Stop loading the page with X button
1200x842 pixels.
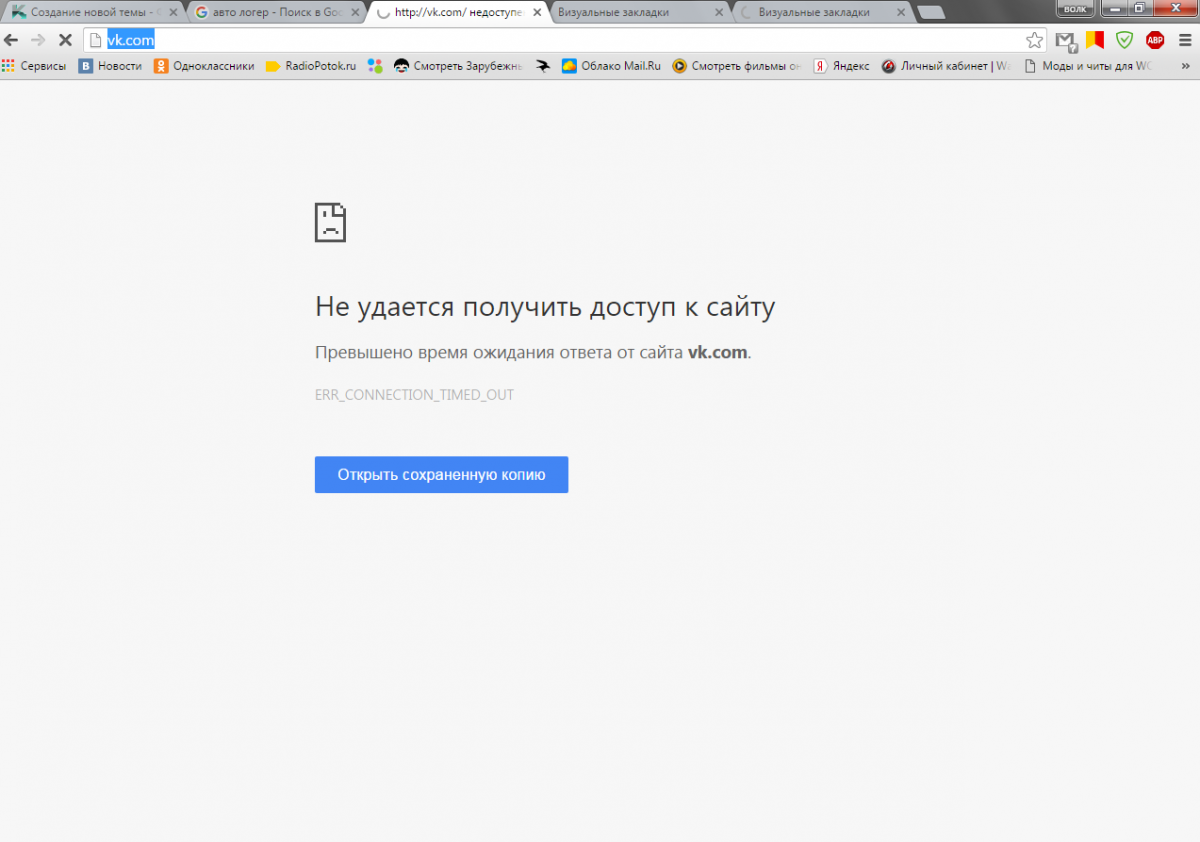[65, 40]
